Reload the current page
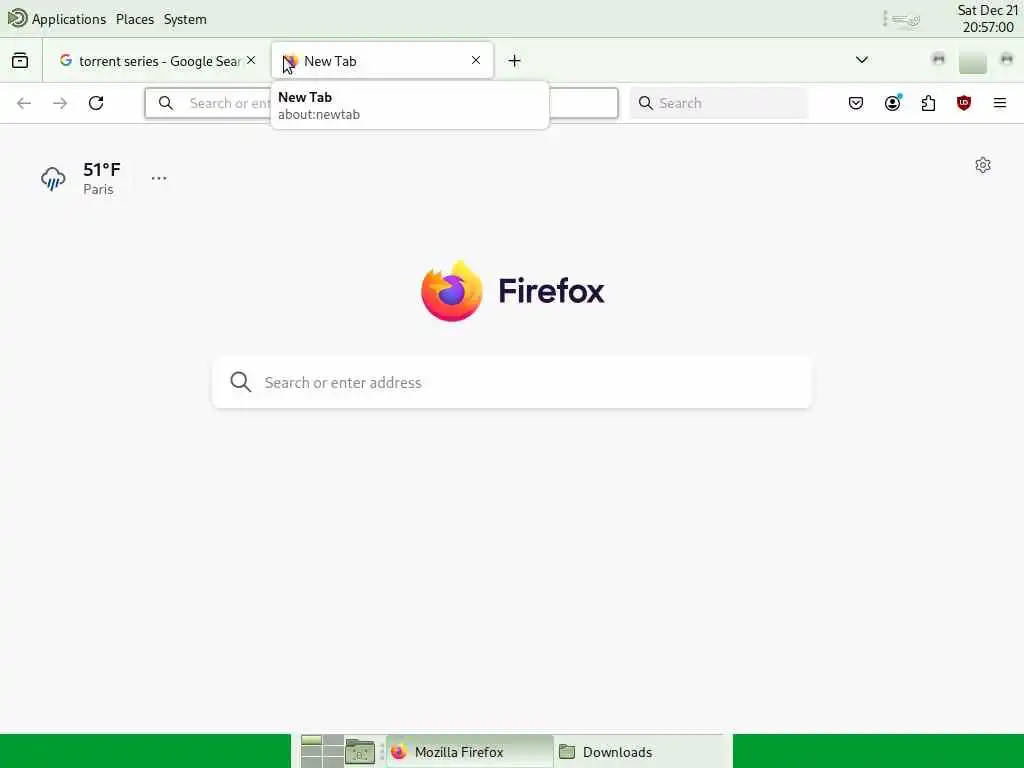Screen dimensions: 1024x768 96,103
